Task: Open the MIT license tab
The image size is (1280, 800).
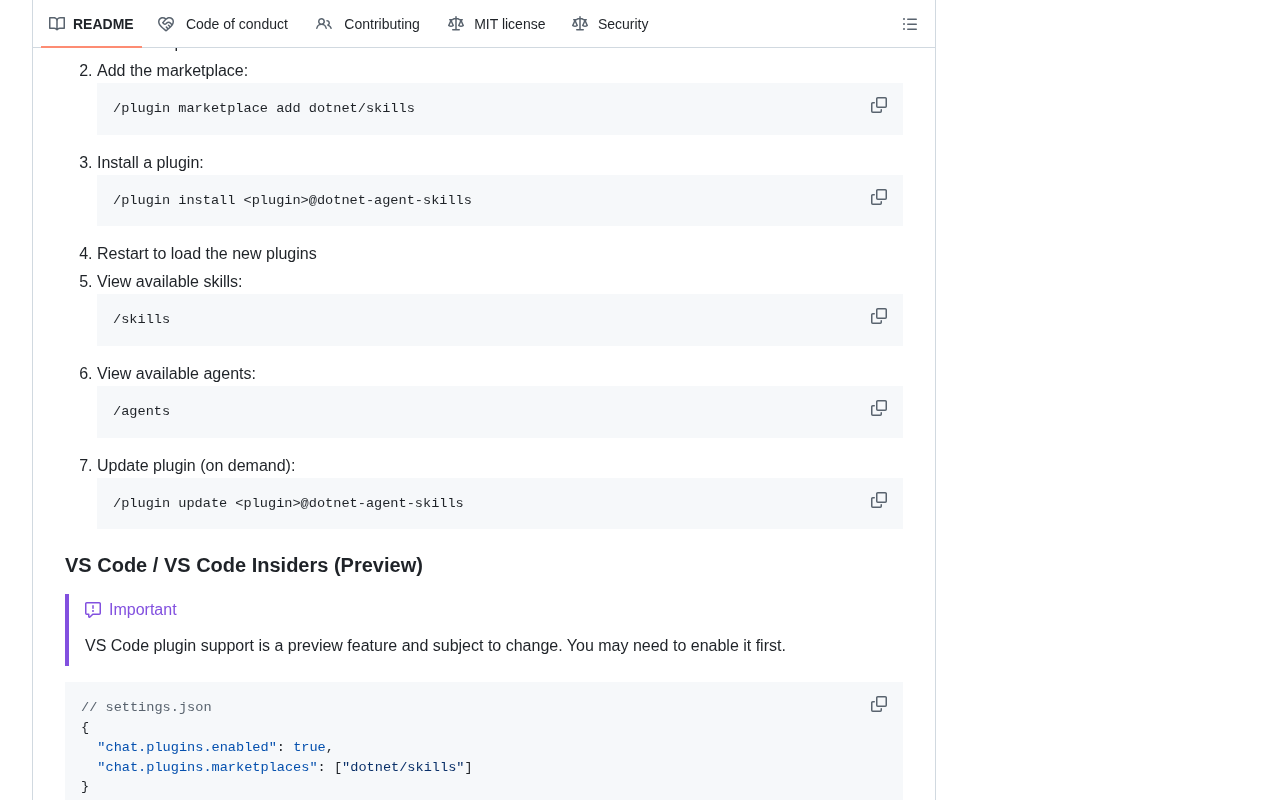Action: (x=497, y=24)
